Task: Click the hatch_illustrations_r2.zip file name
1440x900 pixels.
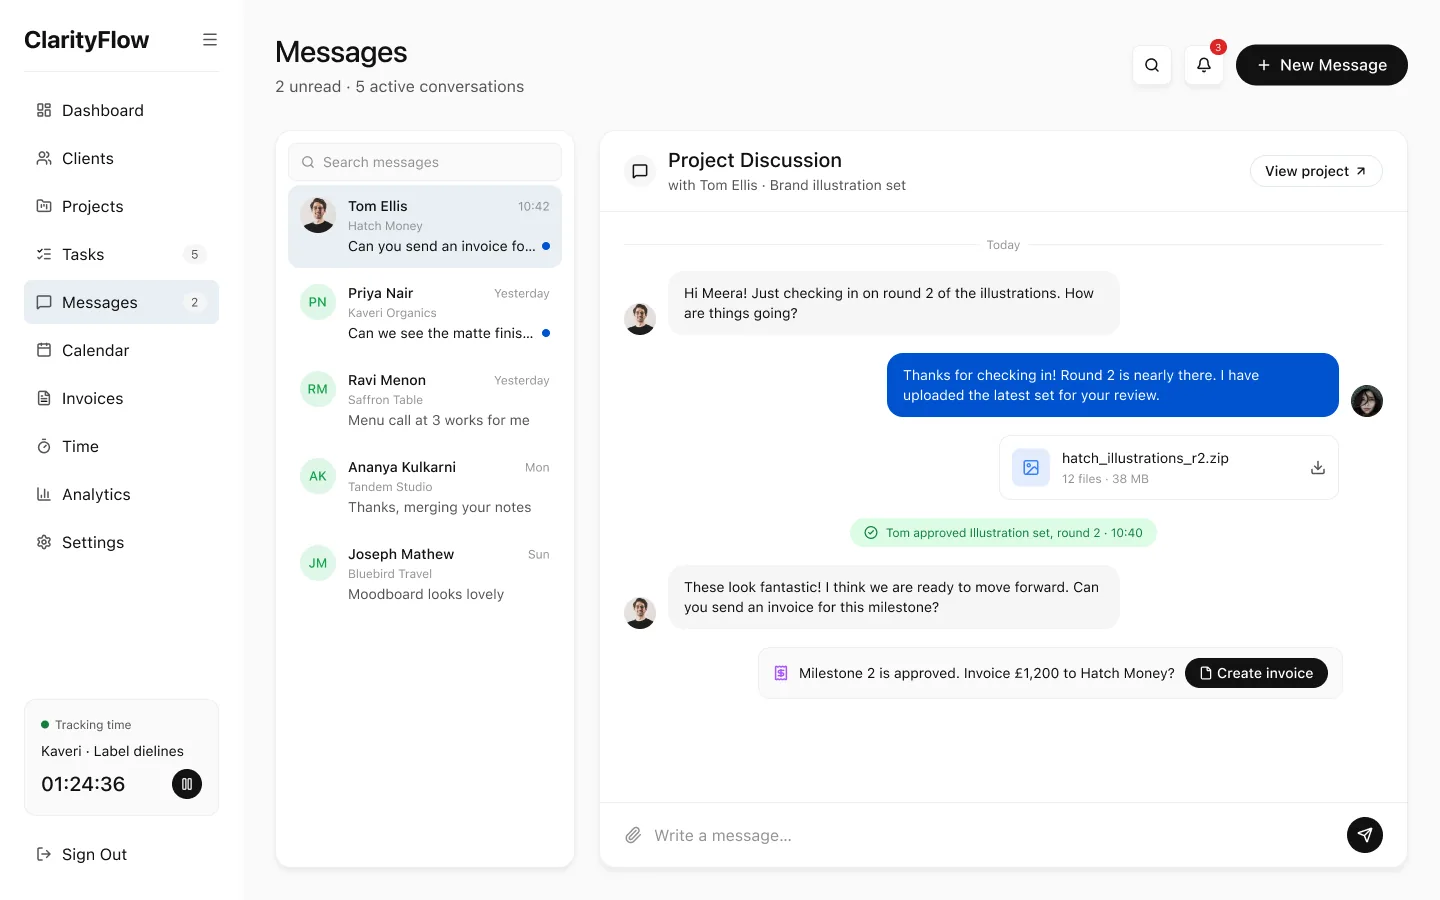Action: (1145, 458)
